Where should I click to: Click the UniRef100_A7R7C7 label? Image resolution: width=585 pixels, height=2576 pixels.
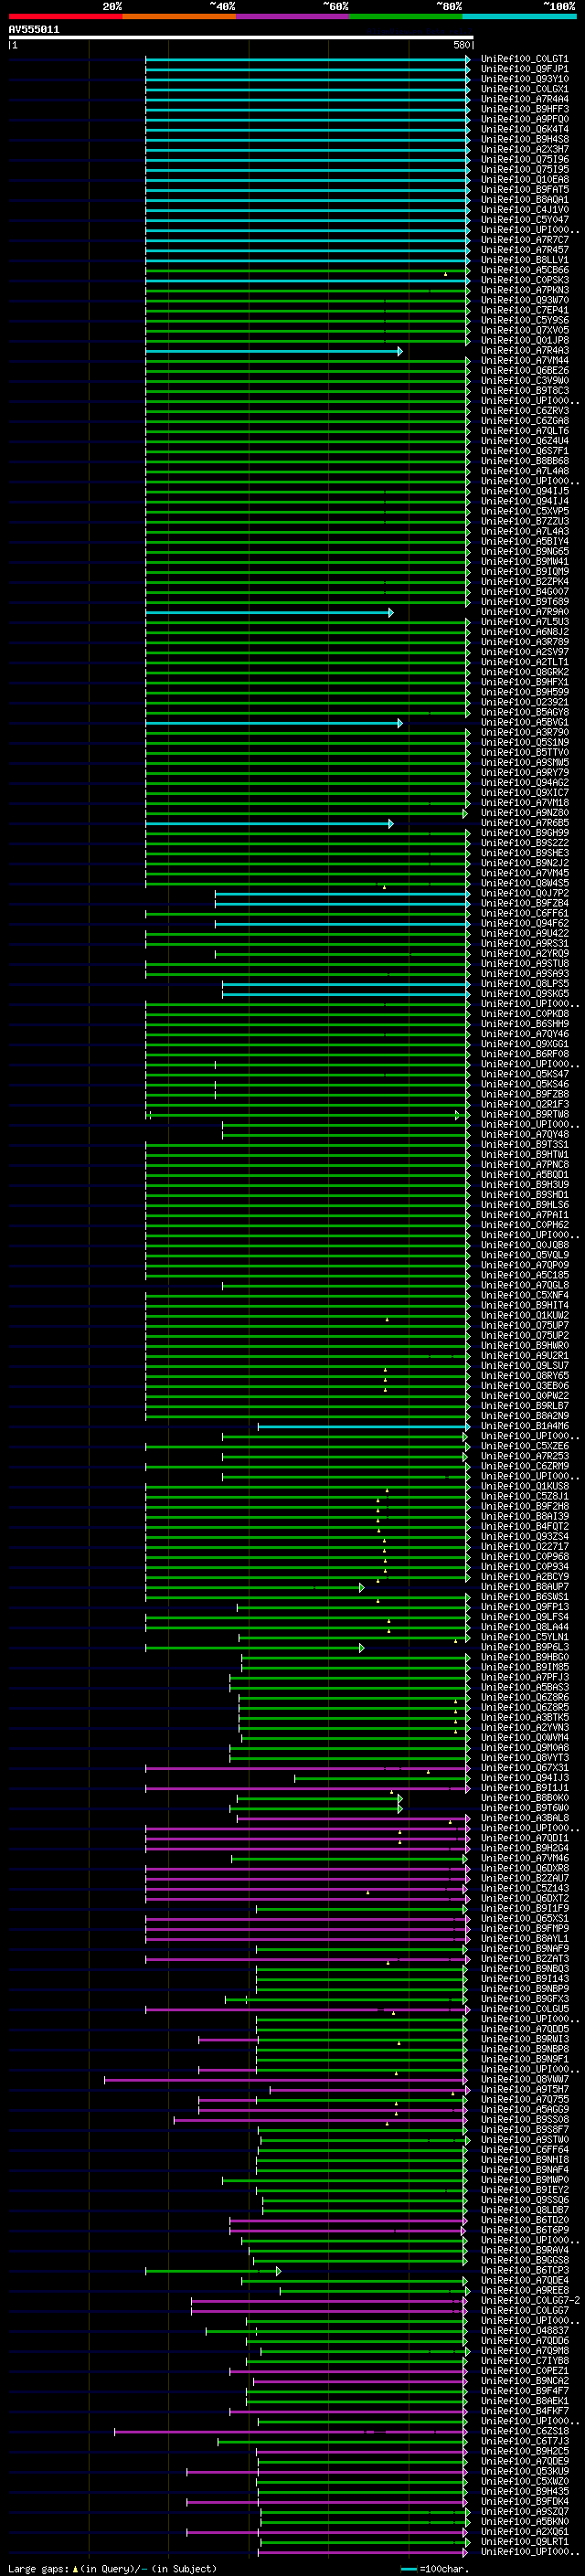click(524, 241)
